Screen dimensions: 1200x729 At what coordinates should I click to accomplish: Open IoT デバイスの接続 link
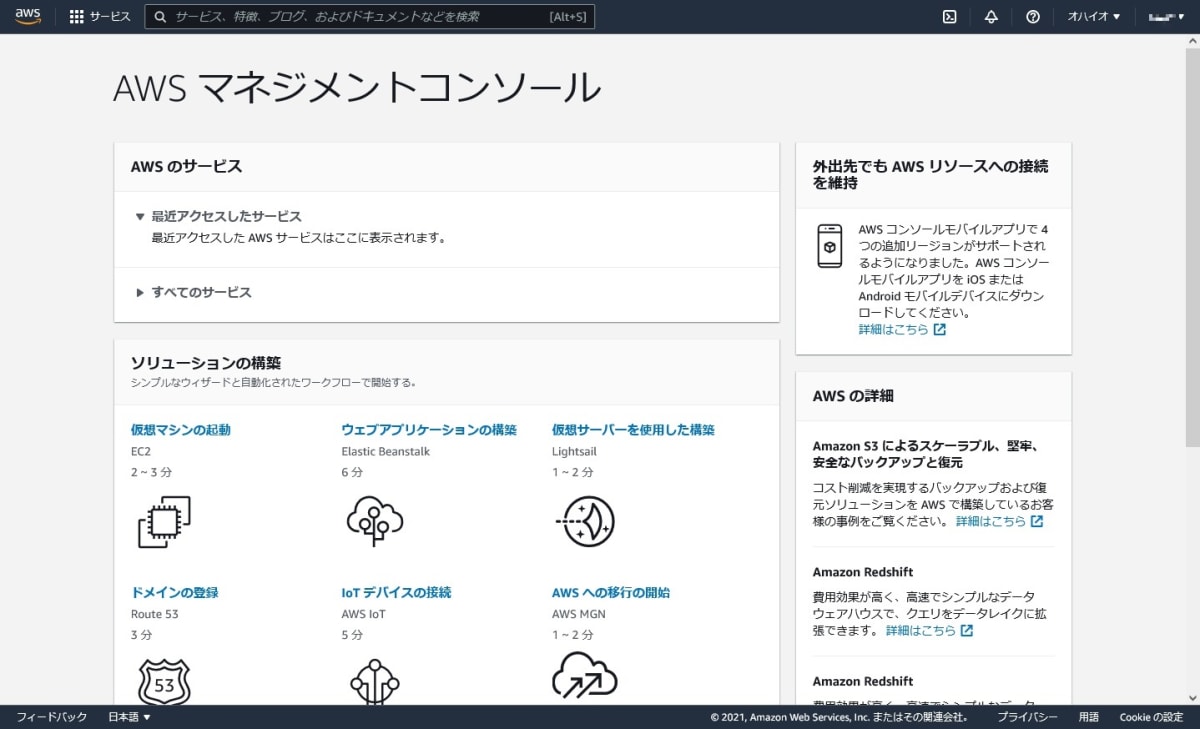pyautogui.click(x=396, y=593)
